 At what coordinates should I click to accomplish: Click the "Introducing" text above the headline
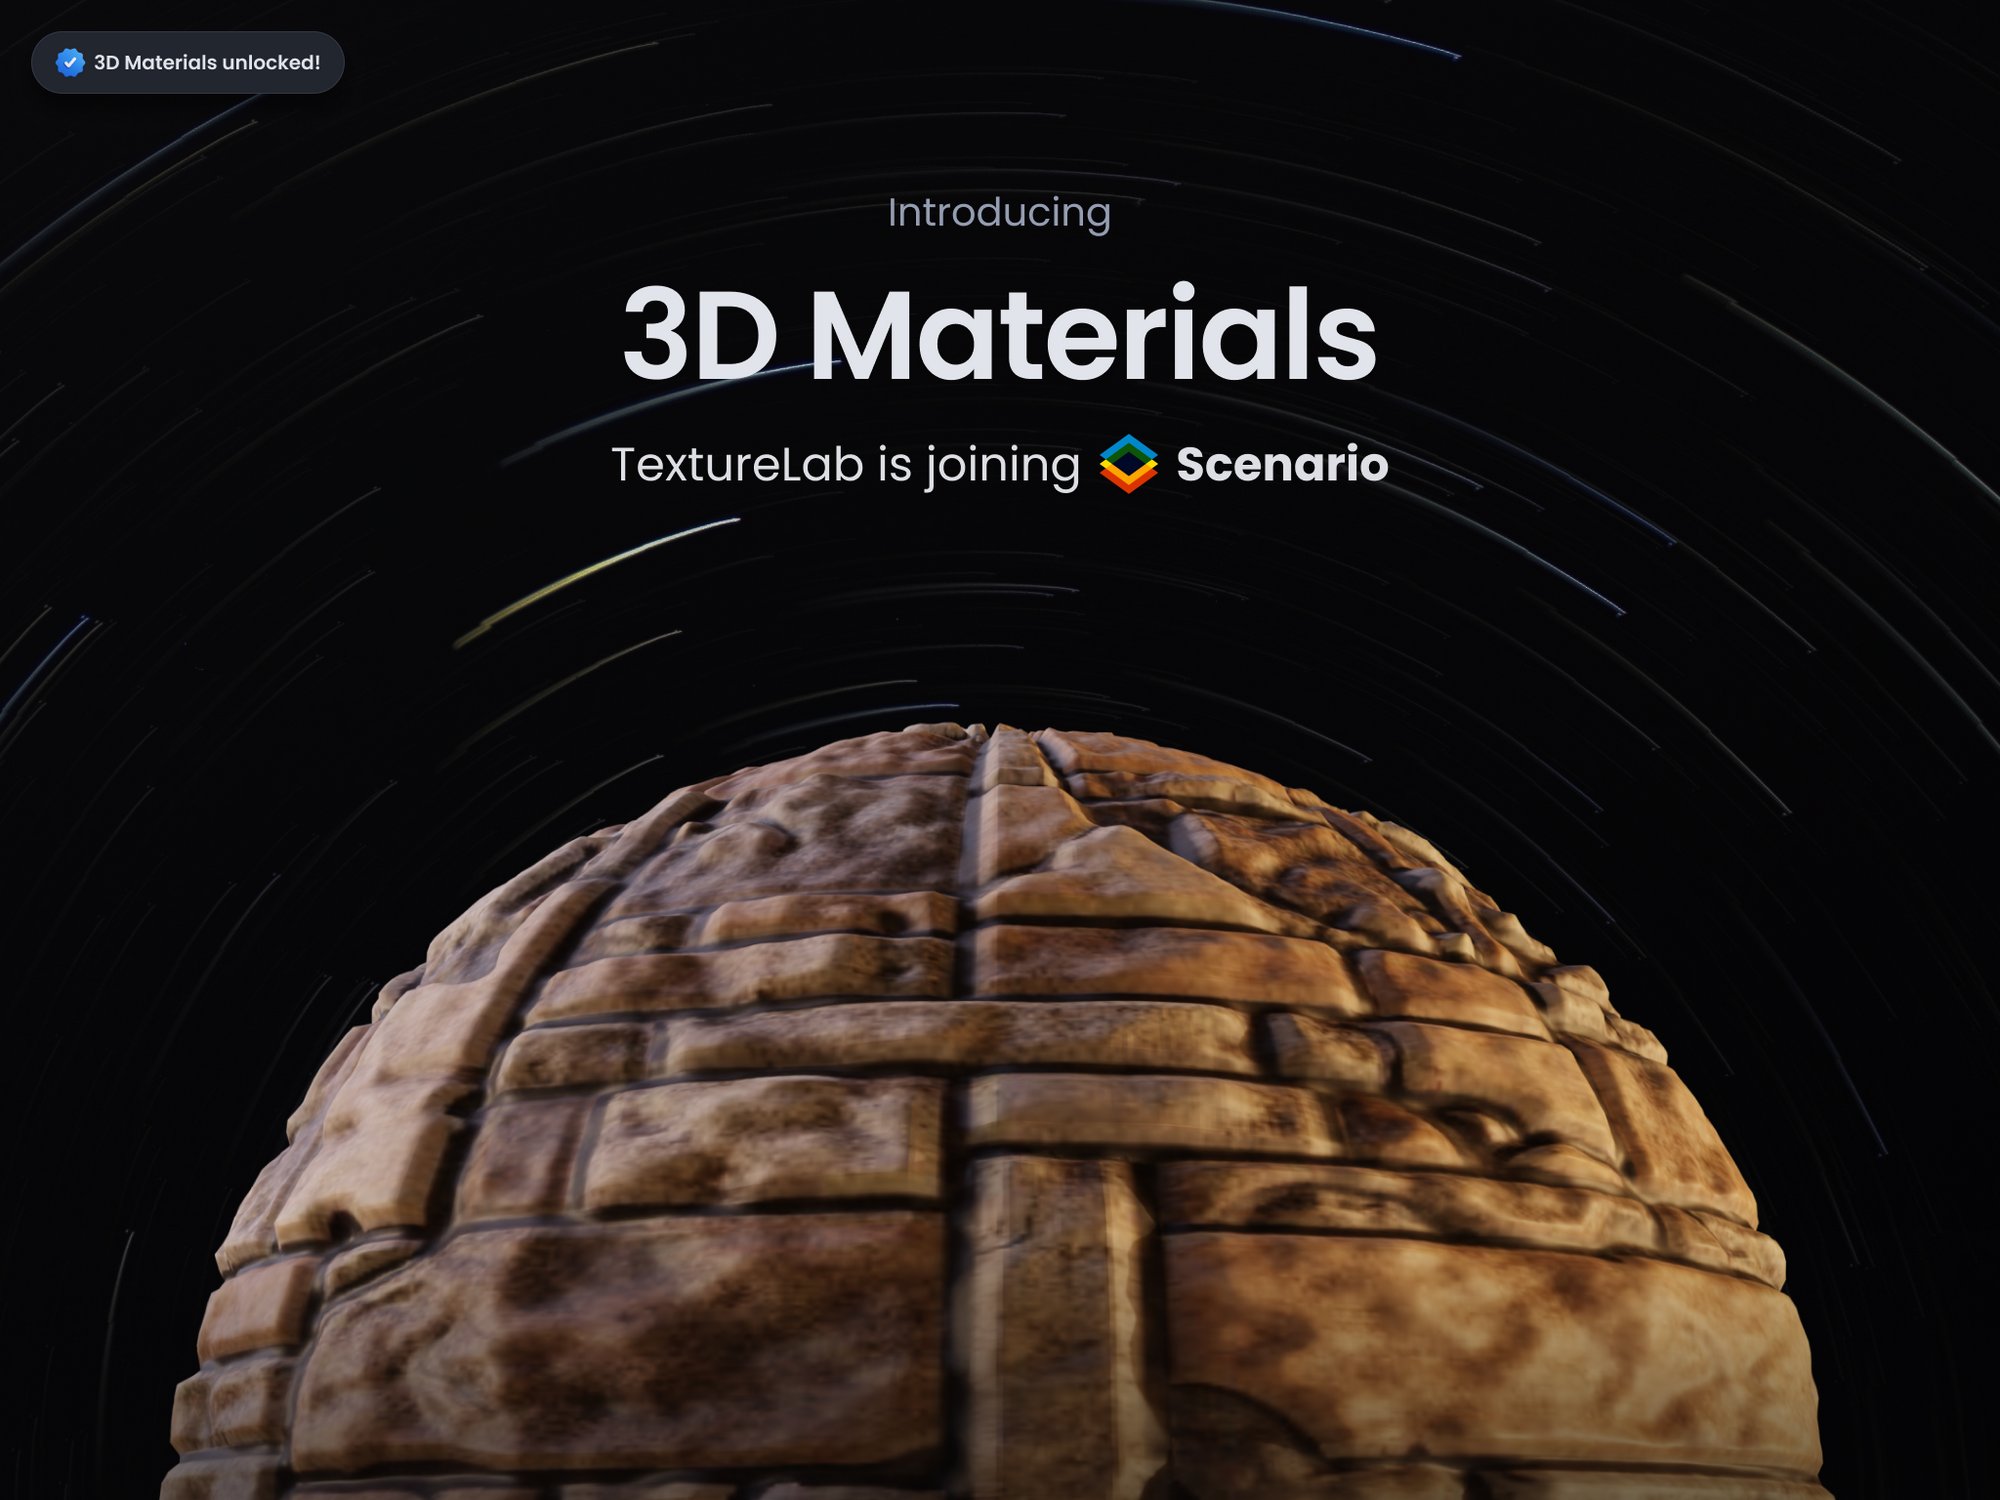[999, 213]
